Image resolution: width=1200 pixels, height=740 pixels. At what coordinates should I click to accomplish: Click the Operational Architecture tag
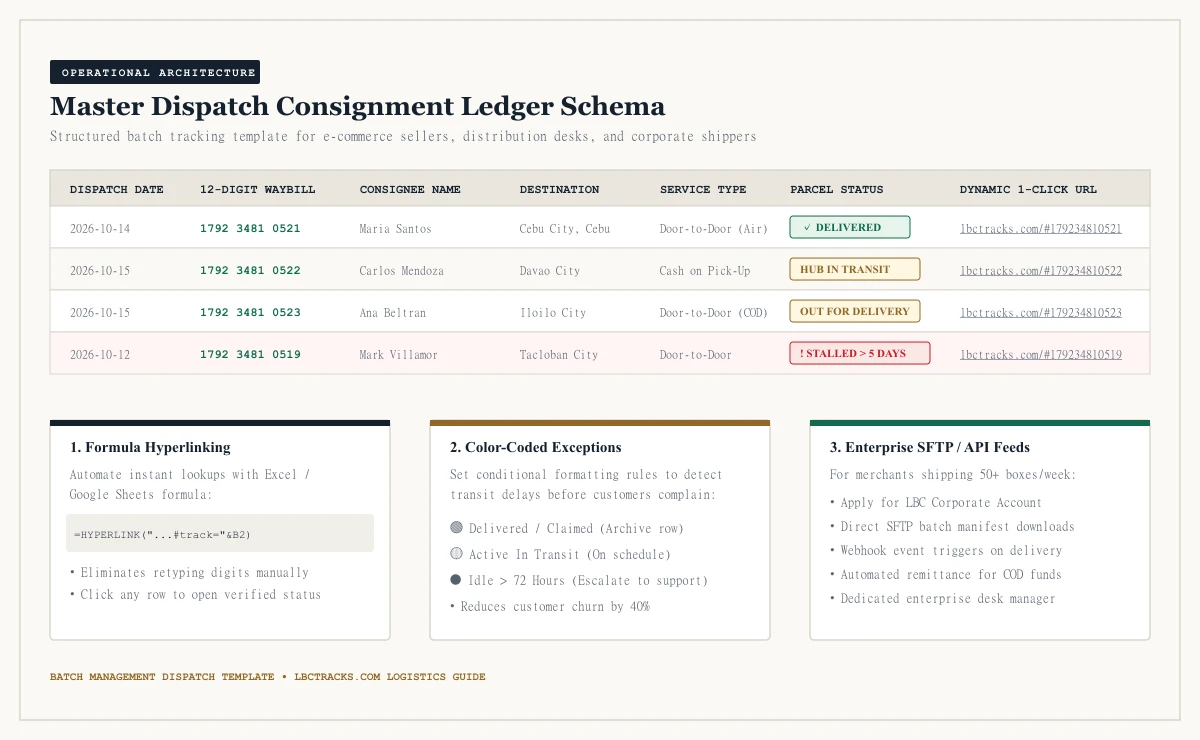click(155, 72)
